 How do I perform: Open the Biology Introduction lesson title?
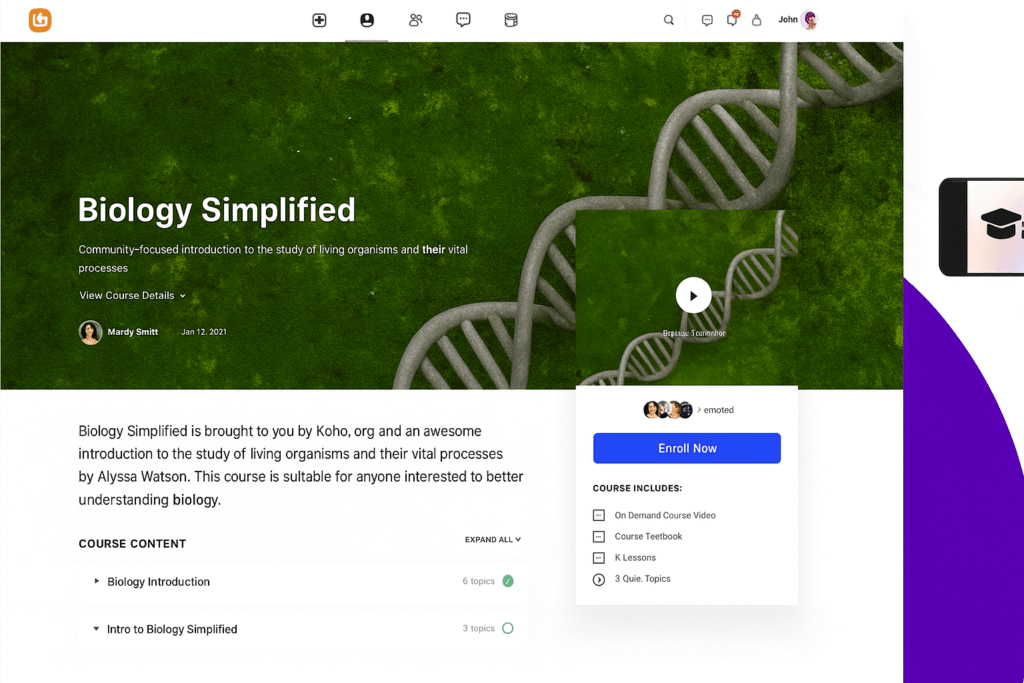point(159,582)
